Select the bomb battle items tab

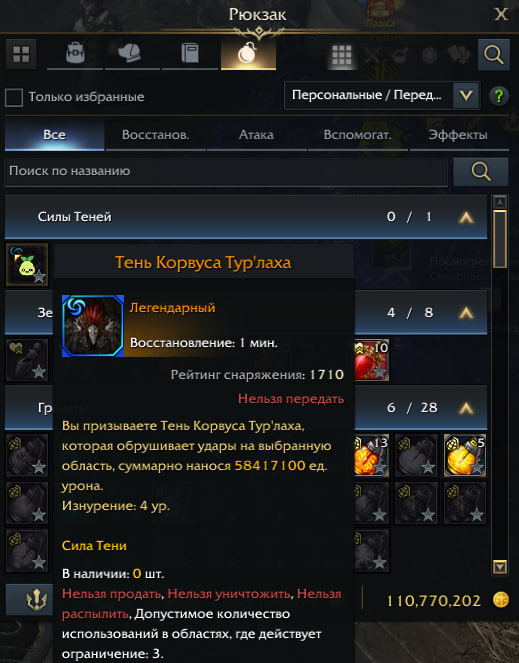click(248, 54)
